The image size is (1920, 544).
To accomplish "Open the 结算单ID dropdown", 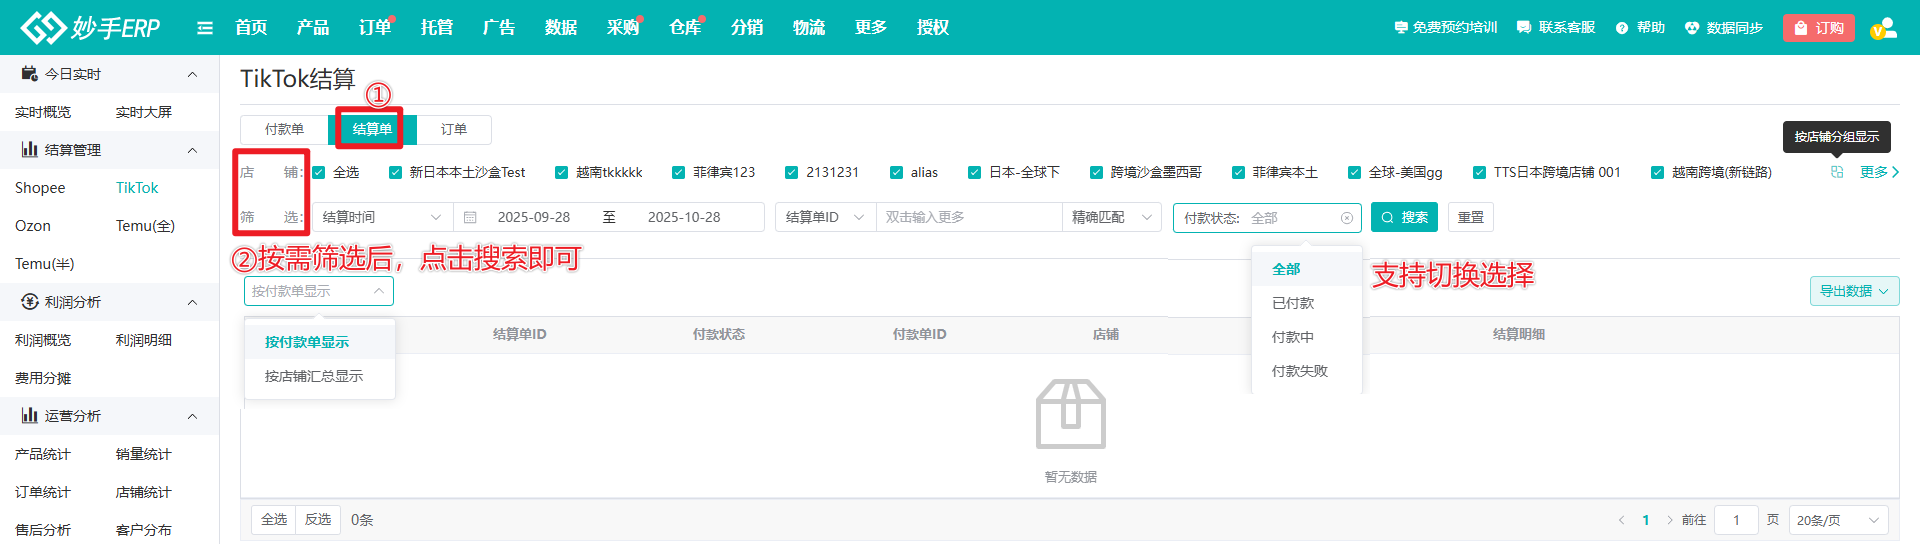I will 825,217.
